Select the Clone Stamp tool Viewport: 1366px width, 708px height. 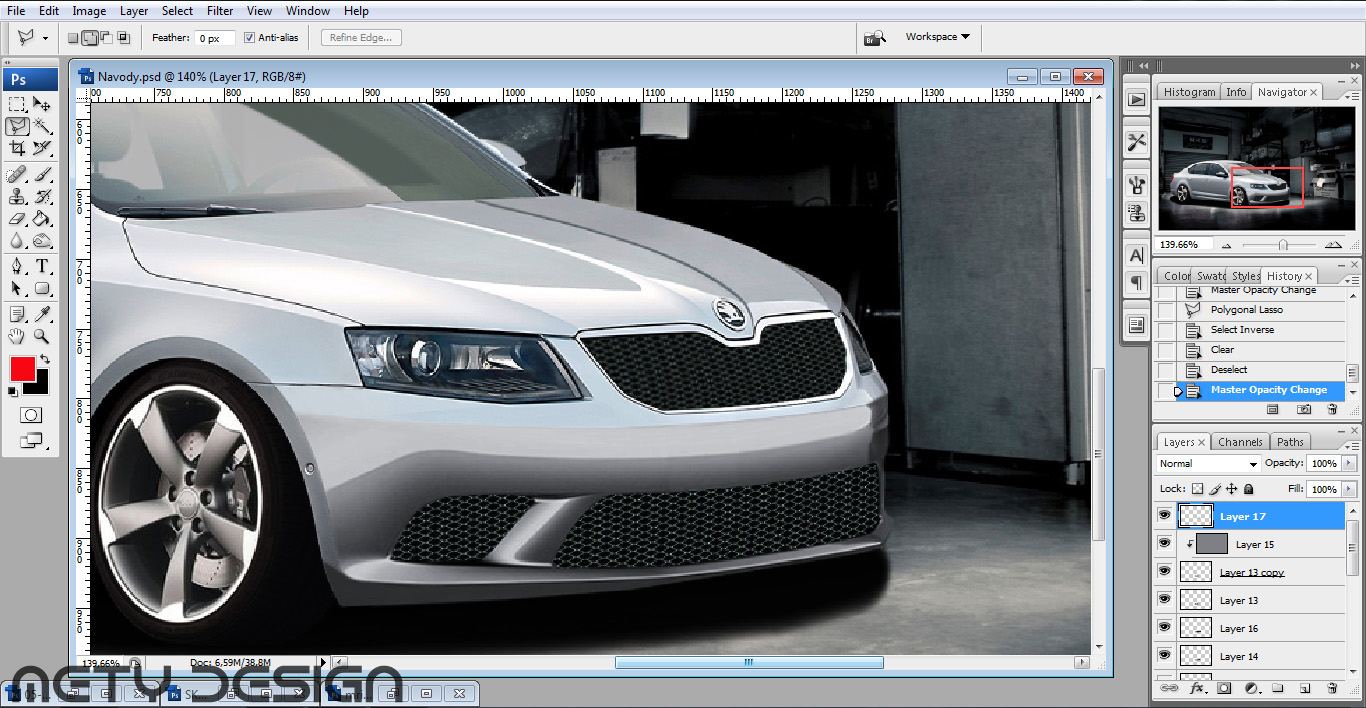coord(17,197)
